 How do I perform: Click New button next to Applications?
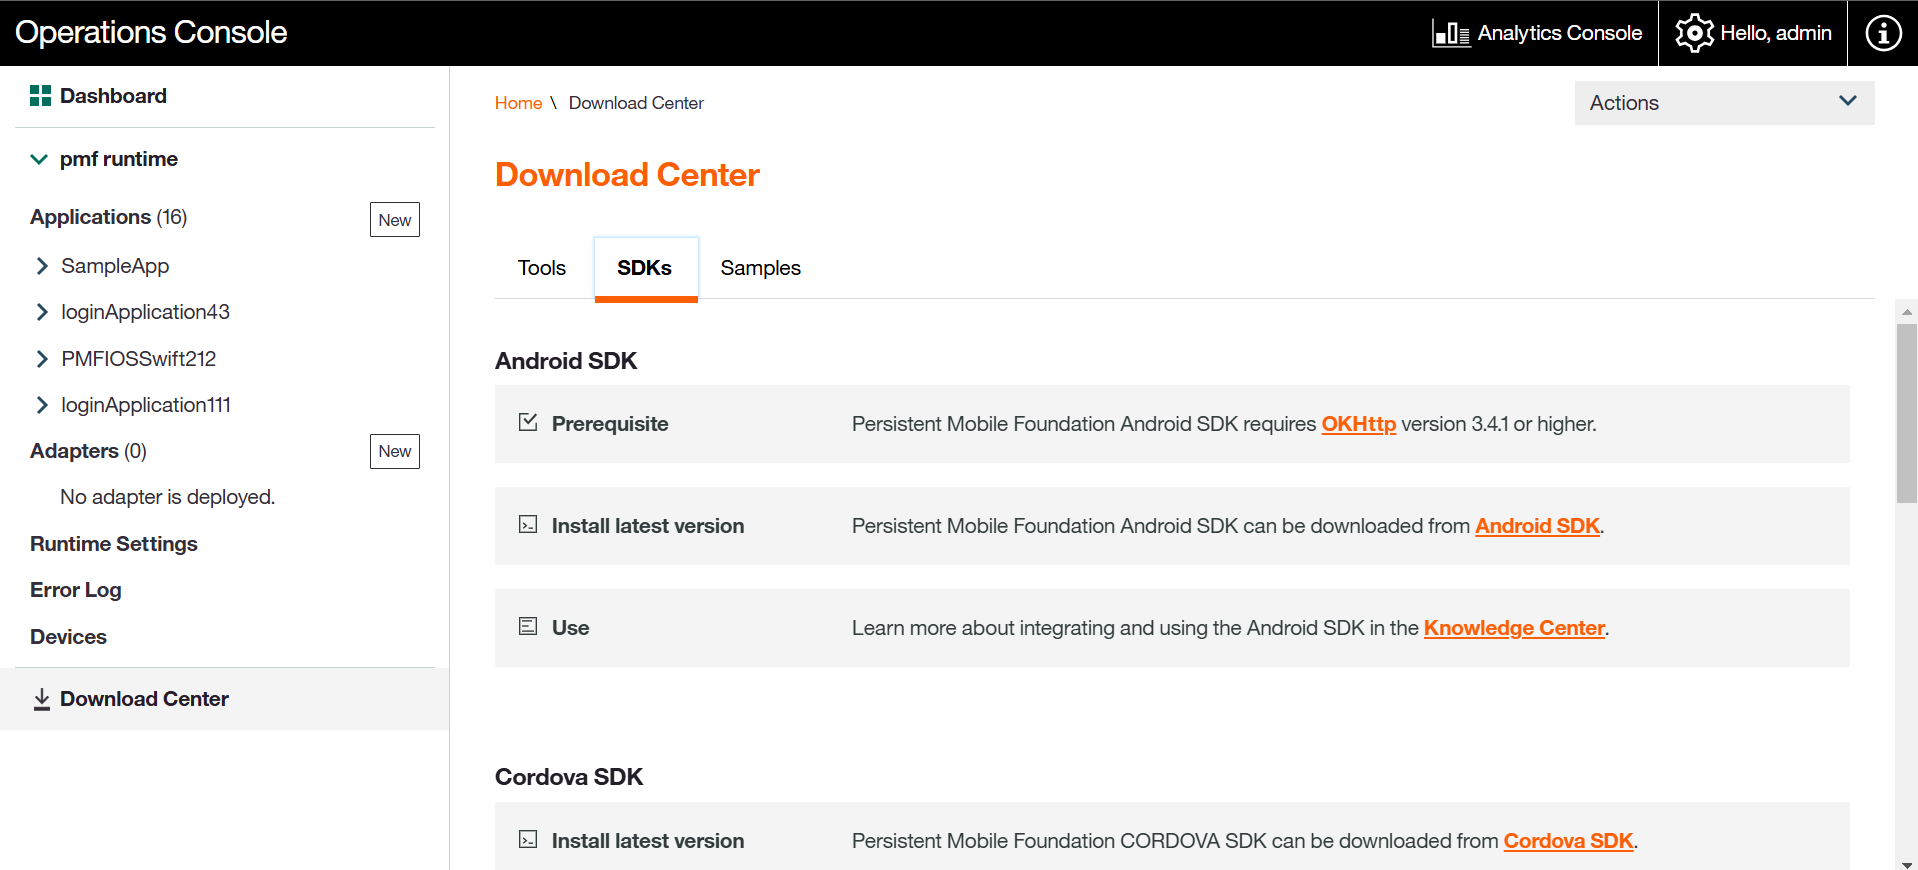[394, 220]
